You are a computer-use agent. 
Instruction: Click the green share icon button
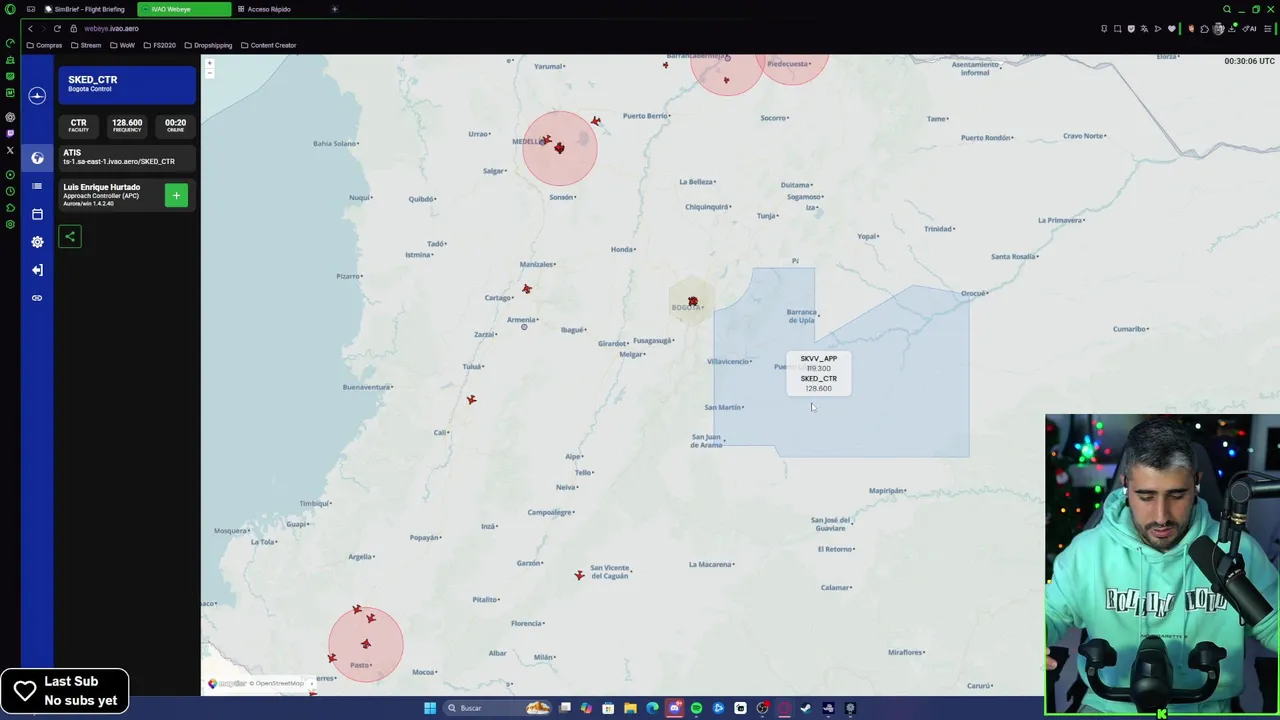(70, 236)
